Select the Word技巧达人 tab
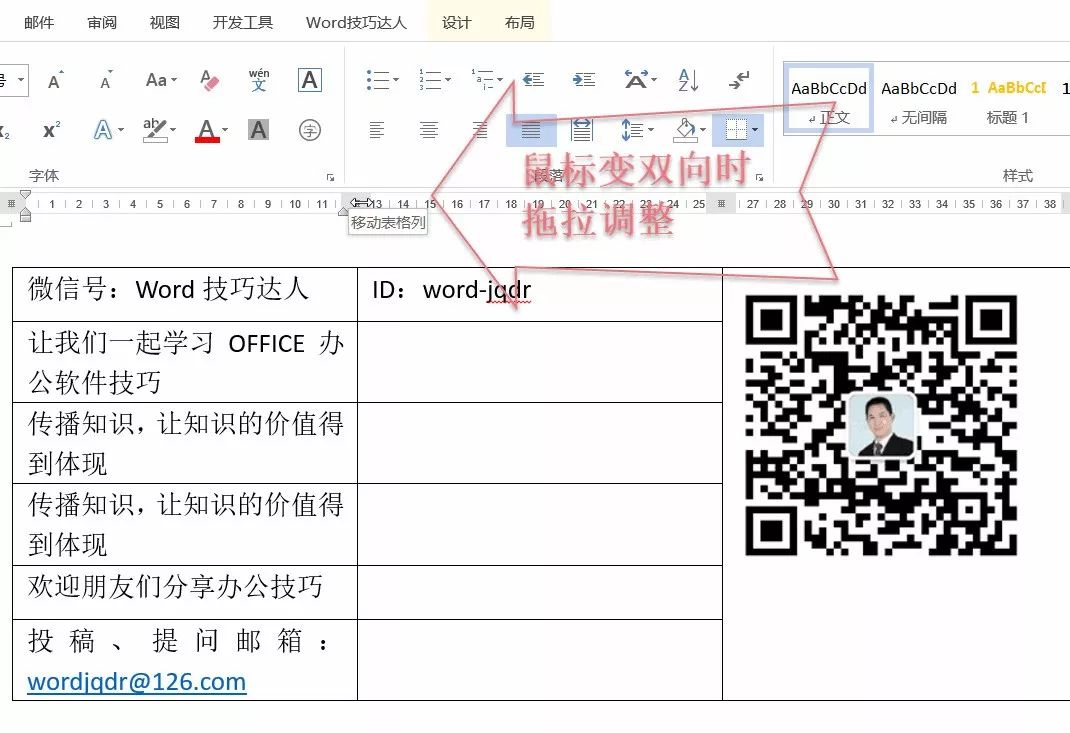The width and height of the screenshot is (1070, 733). [356, 23]
